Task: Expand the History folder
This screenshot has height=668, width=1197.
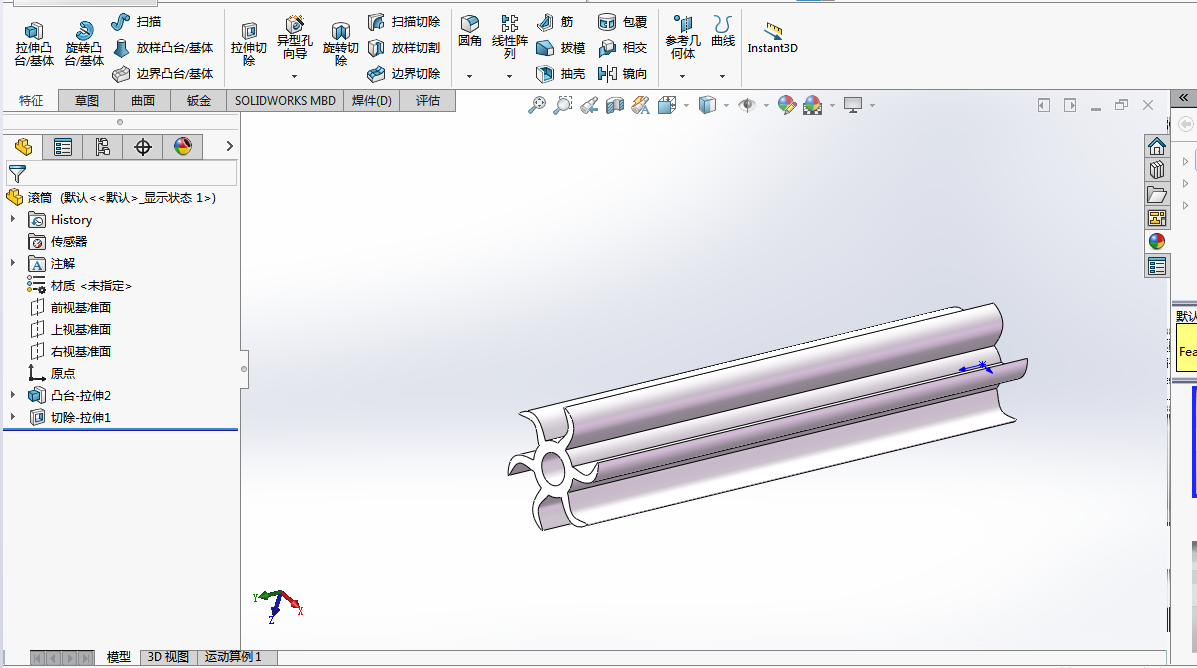Action: [13, 219]
